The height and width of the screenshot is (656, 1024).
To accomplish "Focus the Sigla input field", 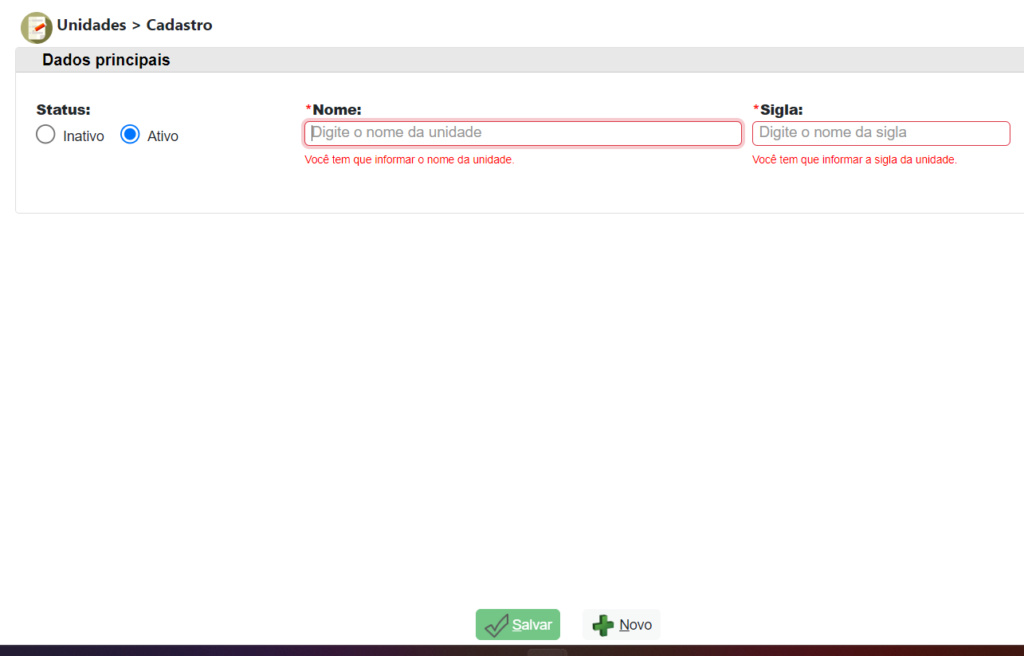I will [880, 133].
